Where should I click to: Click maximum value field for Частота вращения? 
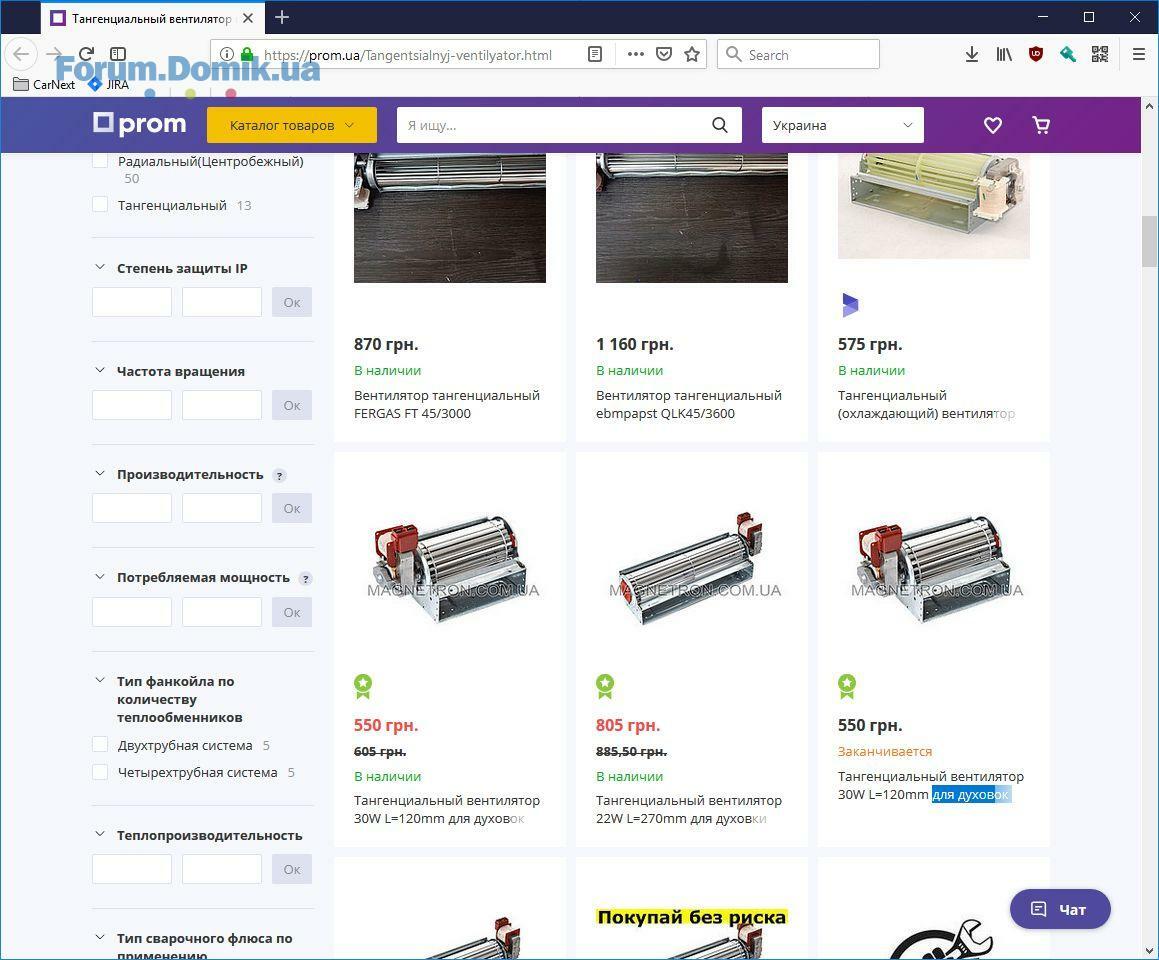pyautogui.click(x=222, y=405)
